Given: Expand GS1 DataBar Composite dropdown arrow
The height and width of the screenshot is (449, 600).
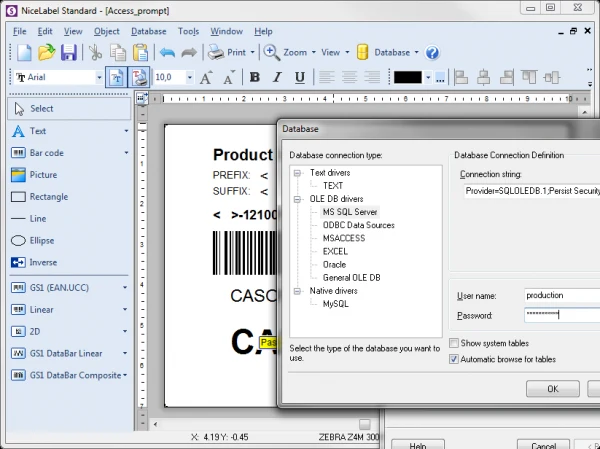Looking at the screenshot, I should pos(125,375).
